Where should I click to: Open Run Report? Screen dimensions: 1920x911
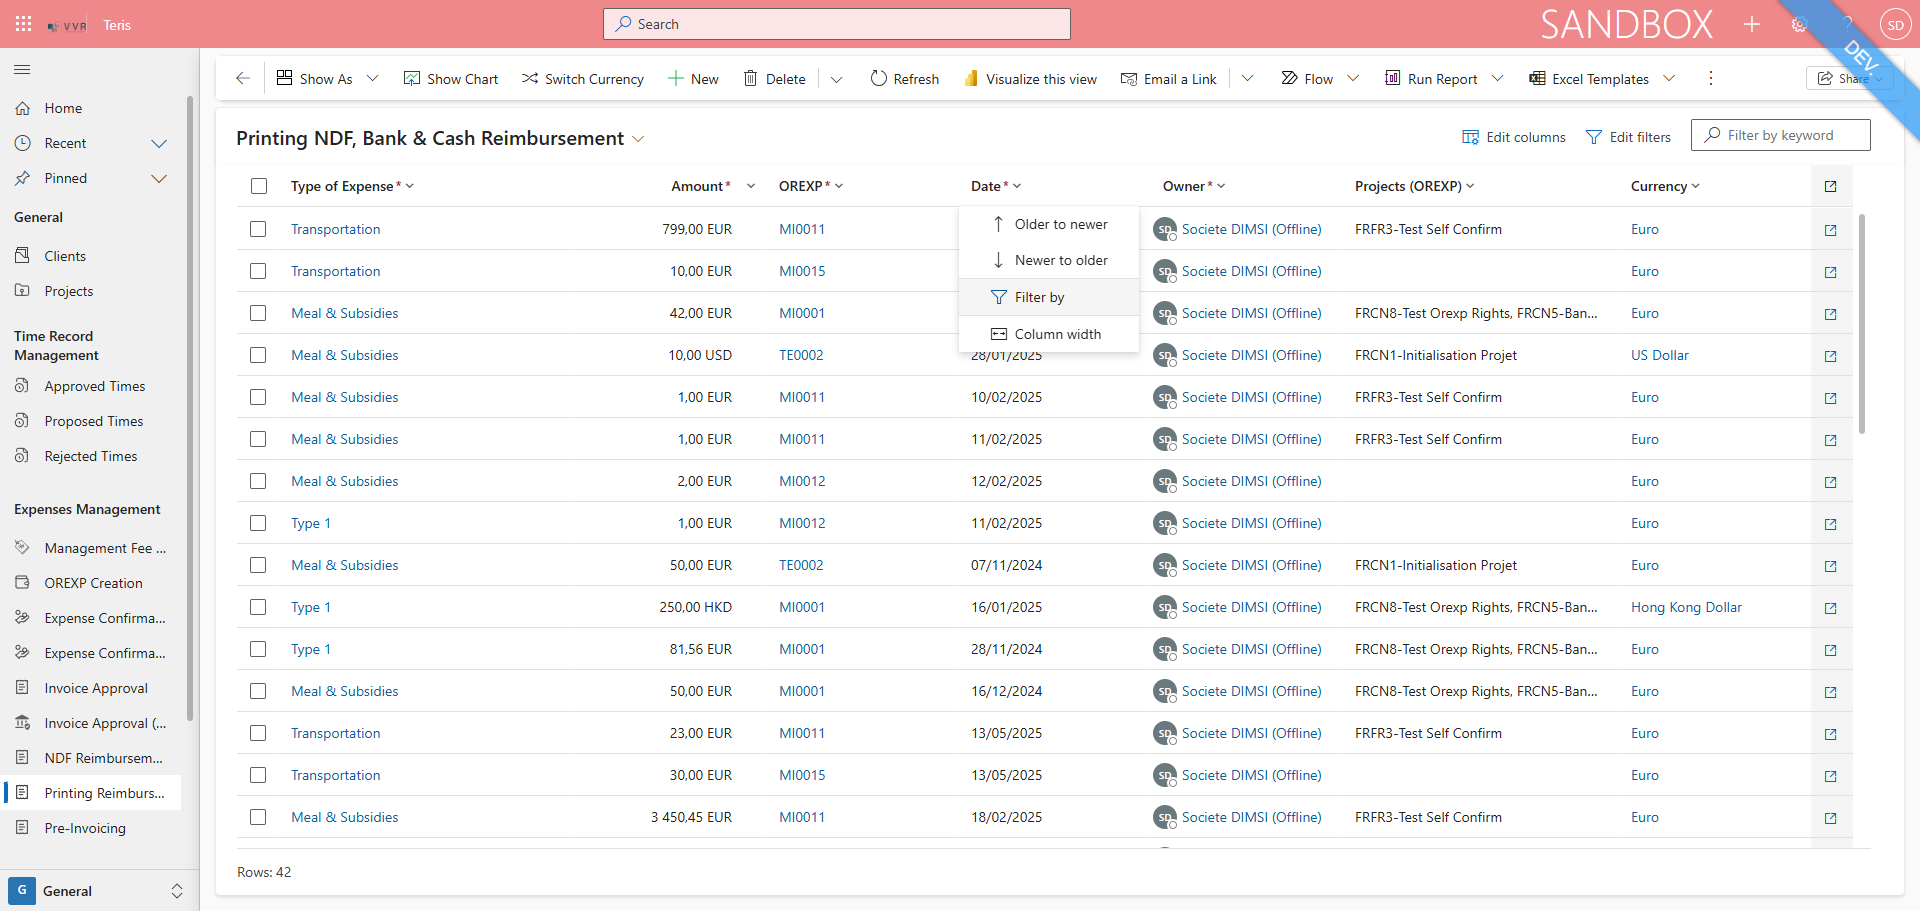pos(1431,79)
